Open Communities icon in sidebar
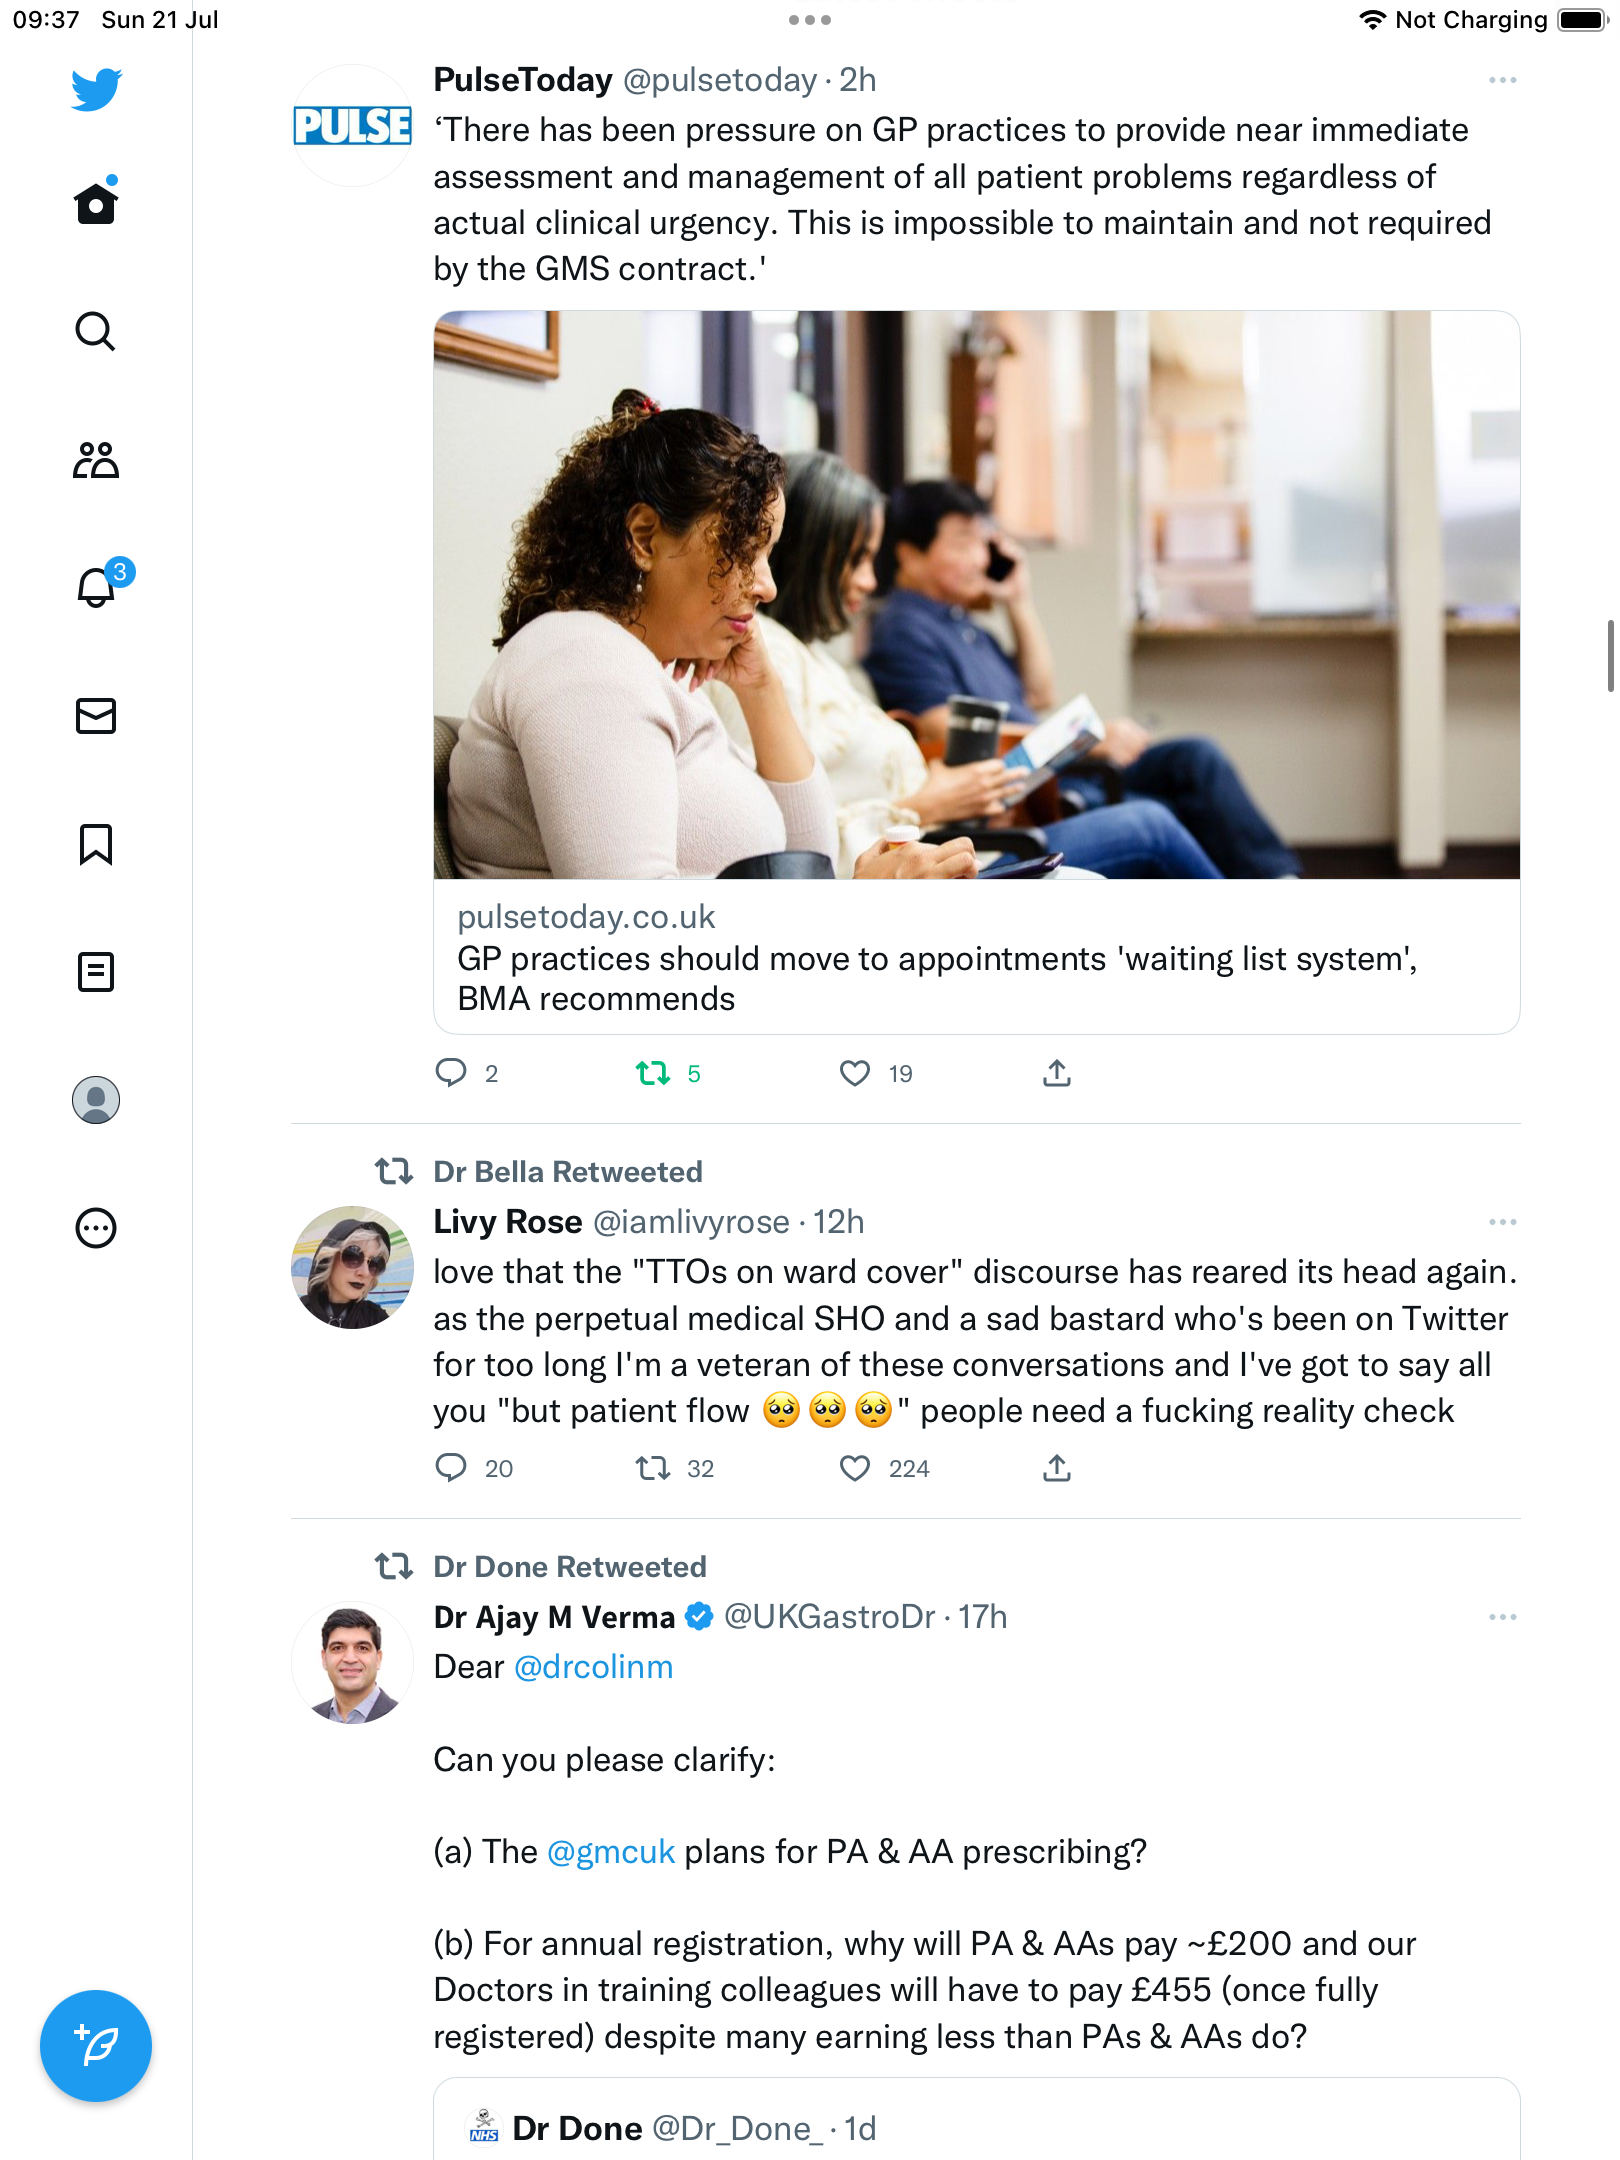1620x2160 pixels. 96,460
